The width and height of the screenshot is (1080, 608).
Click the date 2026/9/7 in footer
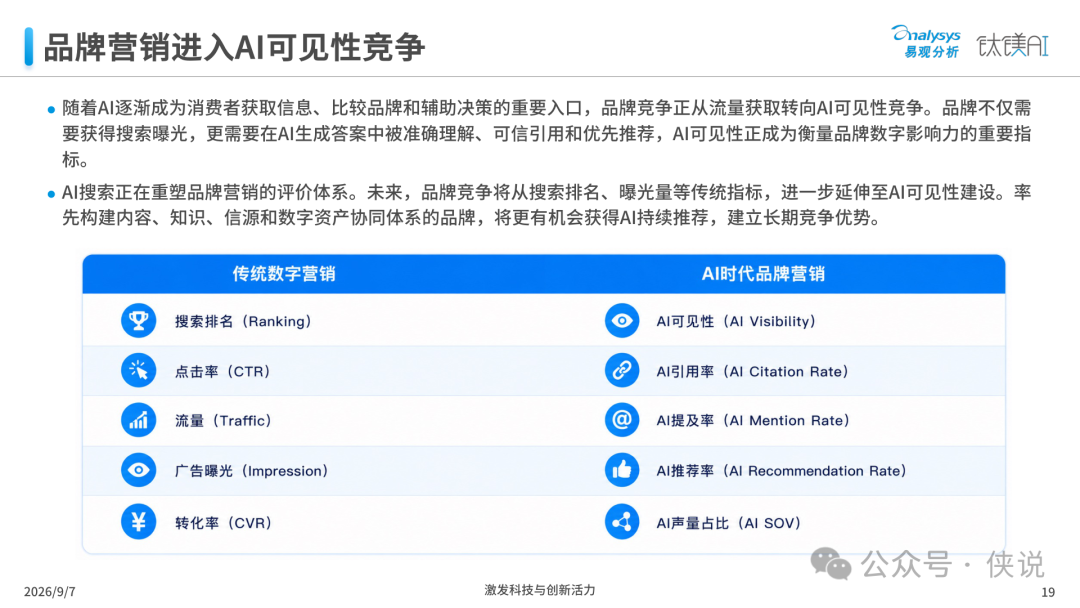pyautogui.click(x=50, y=591)
